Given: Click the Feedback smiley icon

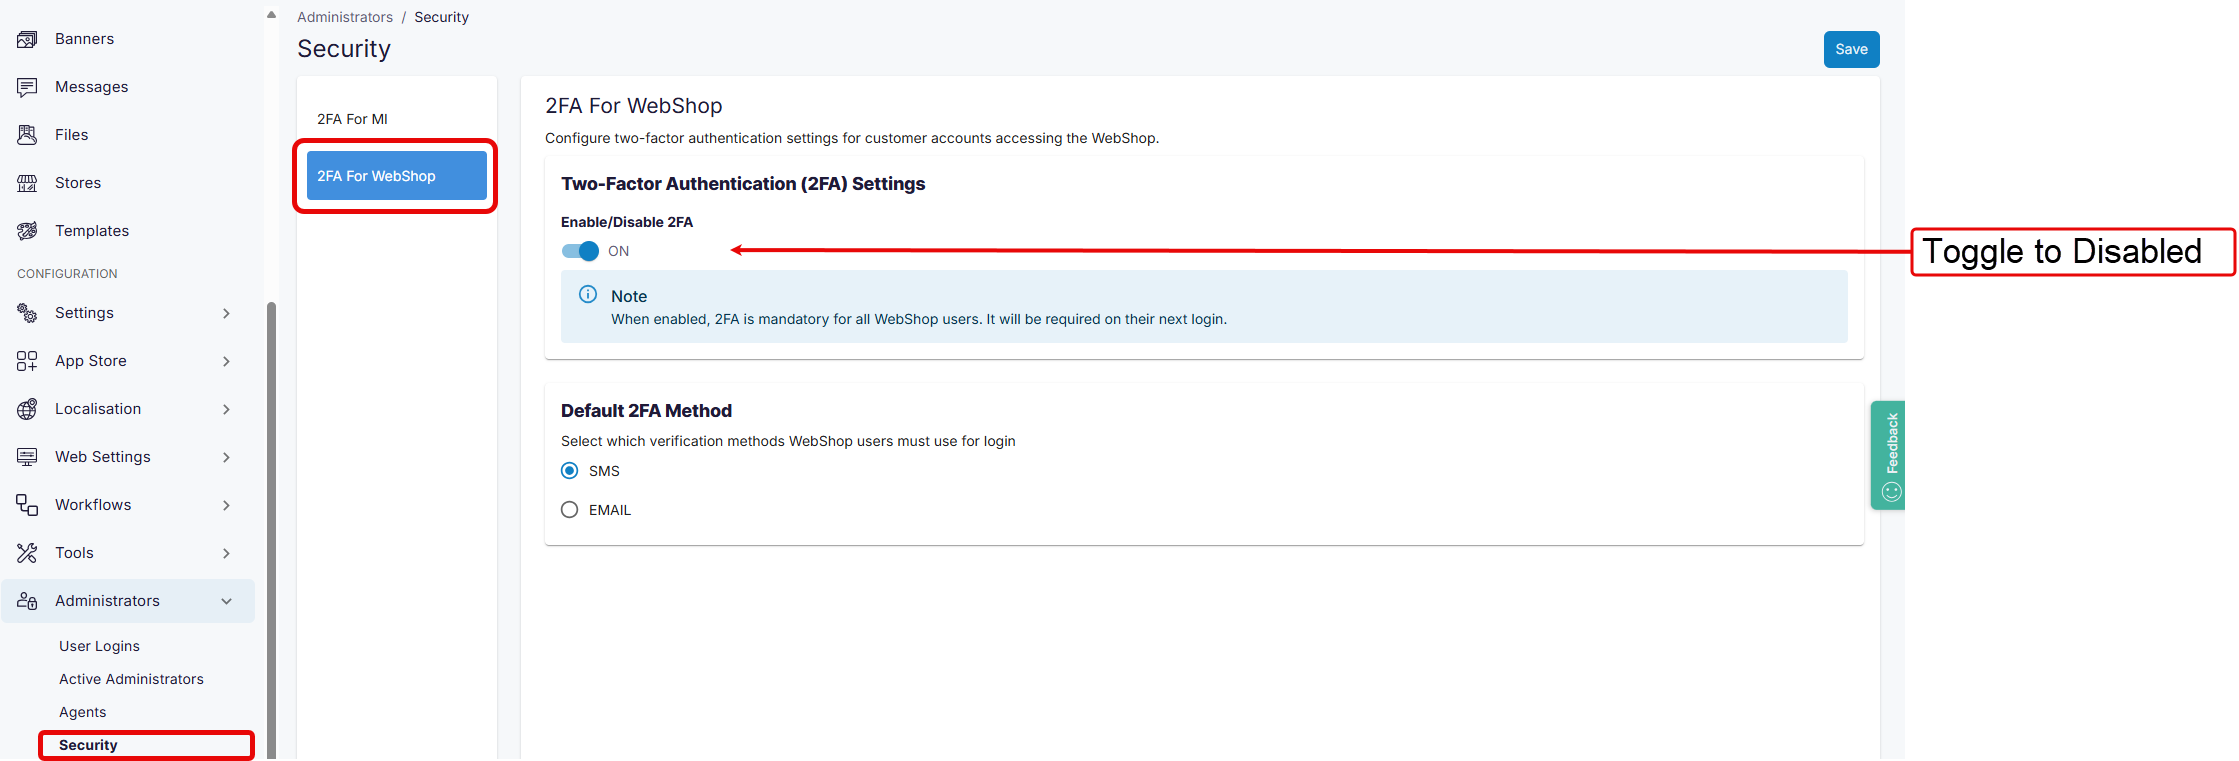Looking at the screenshot, I should click(x=1891, y=491).
